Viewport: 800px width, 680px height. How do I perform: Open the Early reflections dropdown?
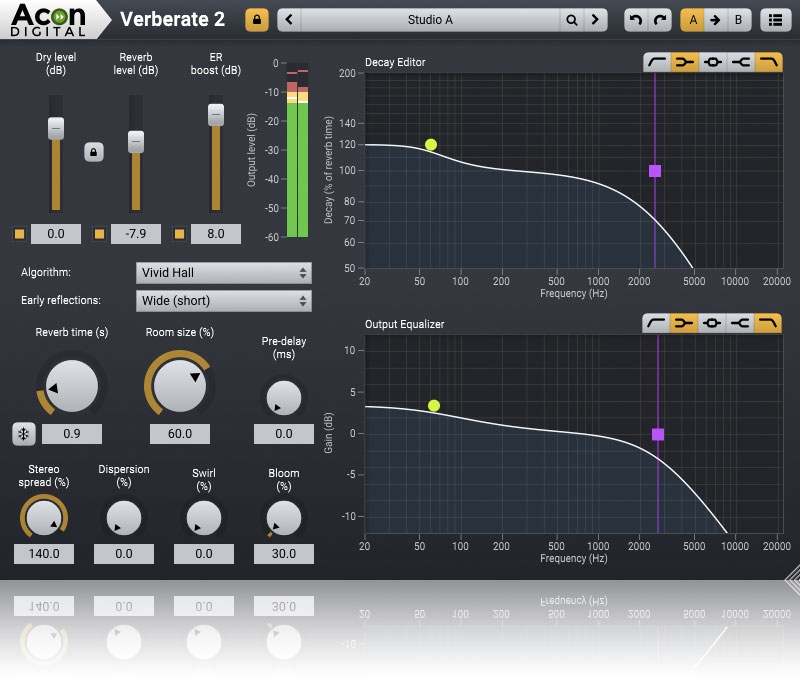pyautogui.click(x=223, y=300)
